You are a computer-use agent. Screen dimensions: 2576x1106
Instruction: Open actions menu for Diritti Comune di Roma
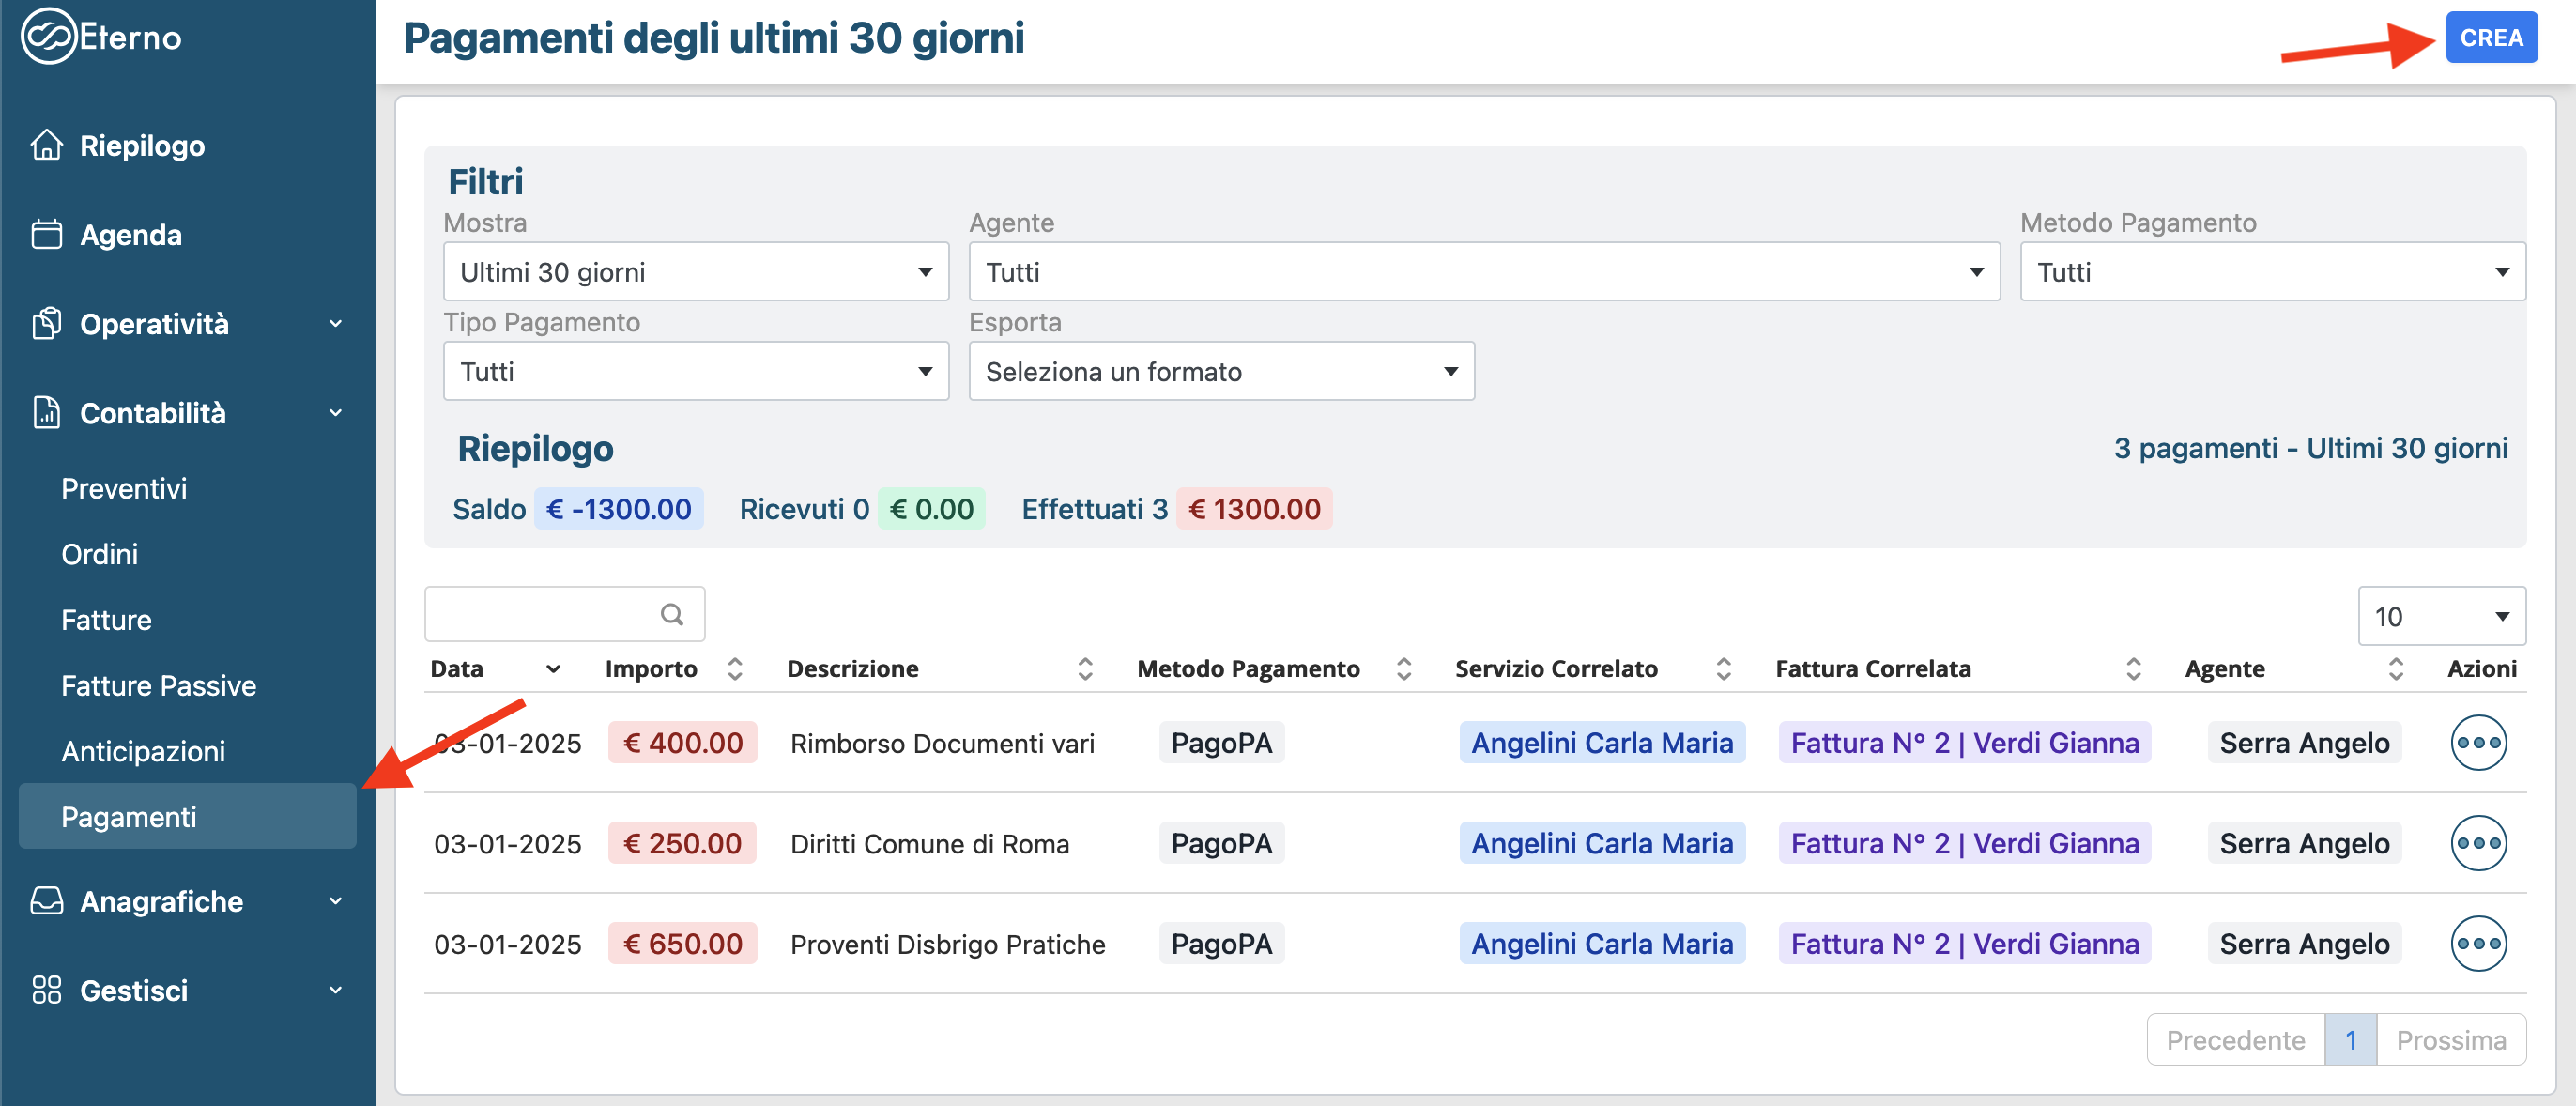click(x=2477, y=843)
